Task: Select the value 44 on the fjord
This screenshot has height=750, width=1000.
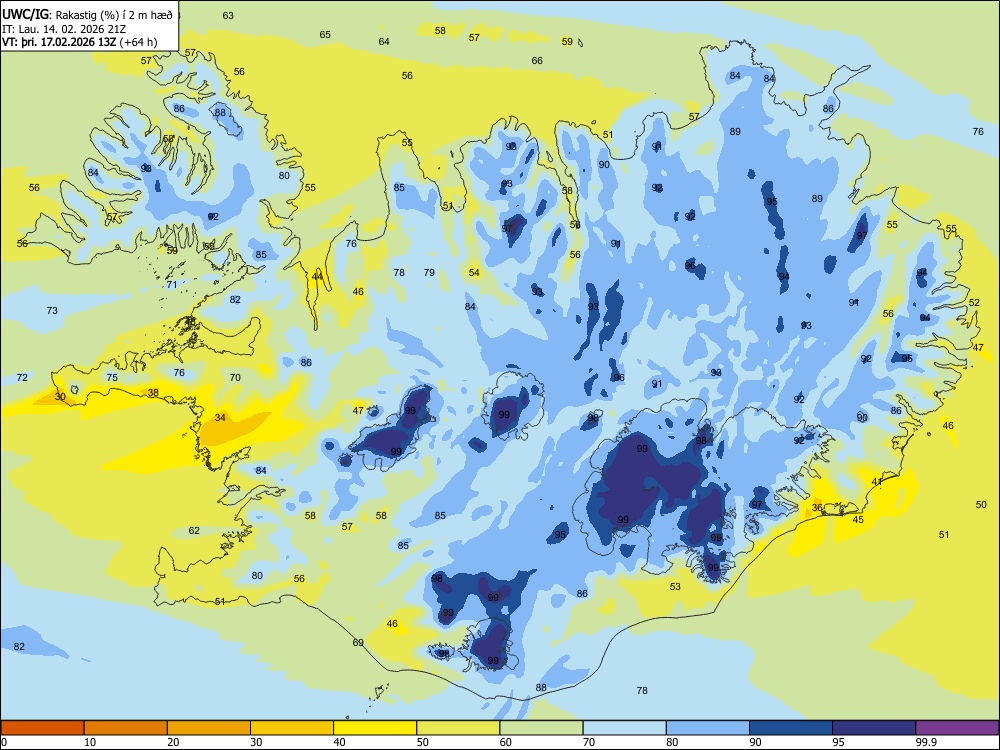Action: point(317,277)
